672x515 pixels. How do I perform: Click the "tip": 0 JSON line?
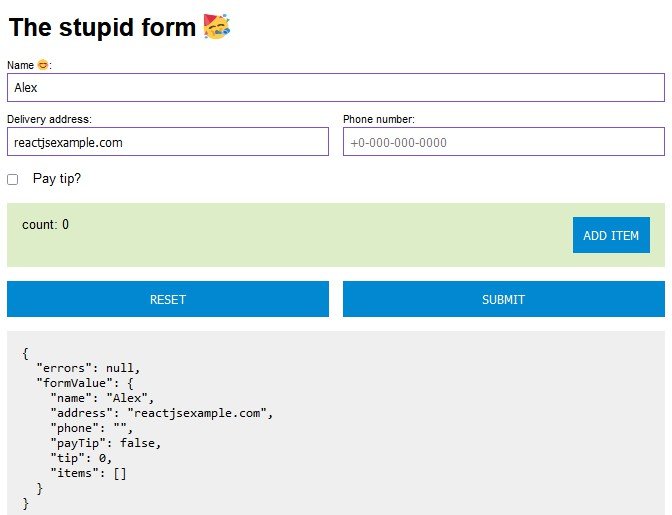coord(81,458)
